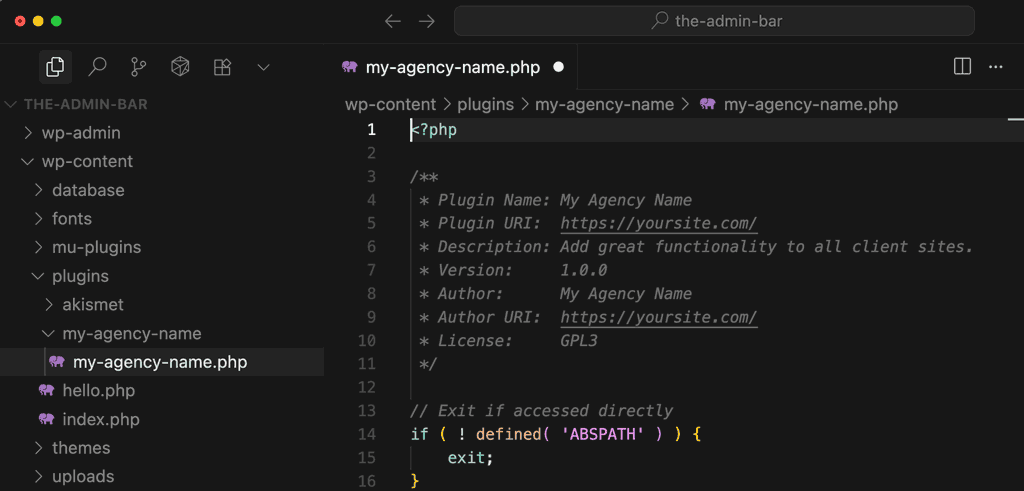The width and height of the screenshot is (1024, 491).
Task: Collapse the wp-content folder
Action: [27, 162]
